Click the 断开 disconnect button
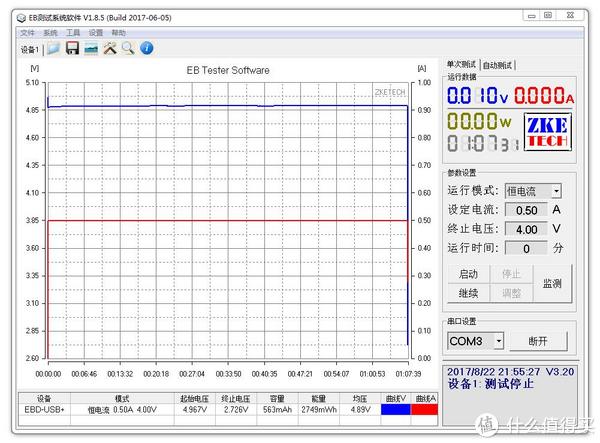Viewport: 600px width, 443px height. (538, 341)
